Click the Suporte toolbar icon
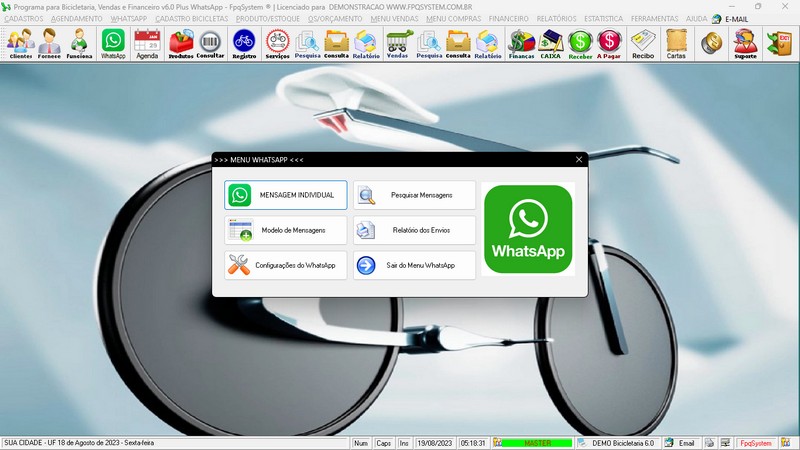Screen dimensions: 800x450 (745, 43)
